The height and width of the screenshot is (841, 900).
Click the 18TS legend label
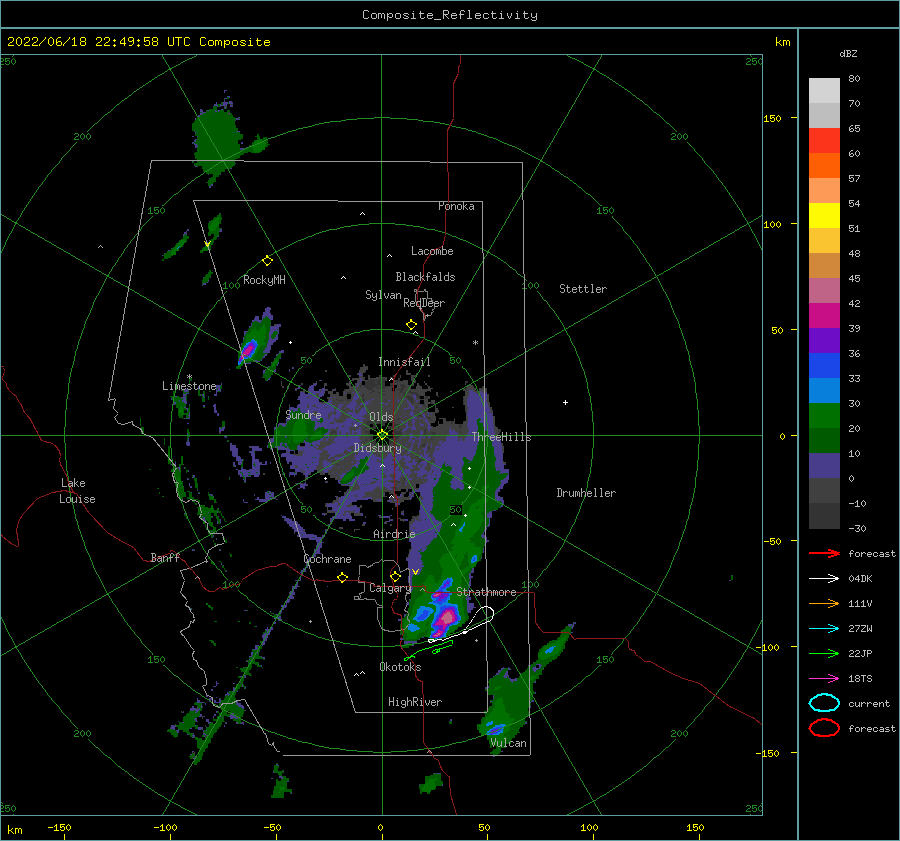click(860, 679)
